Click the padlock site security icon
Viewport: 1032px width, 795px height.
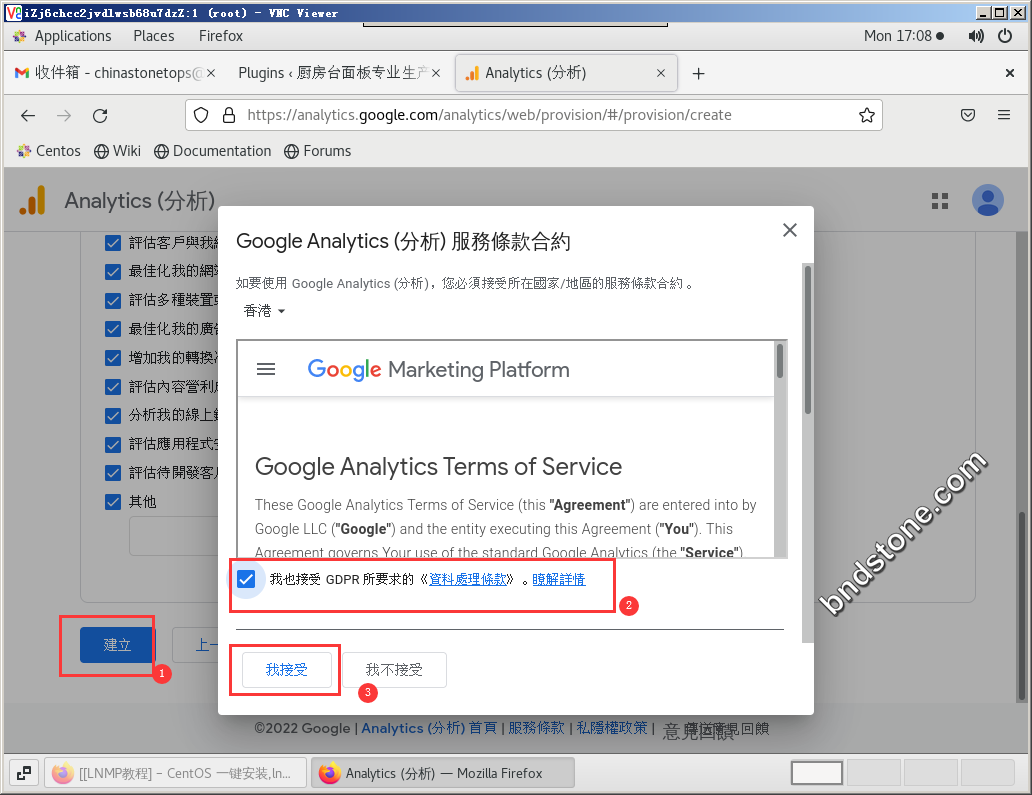tap(229, 115)
